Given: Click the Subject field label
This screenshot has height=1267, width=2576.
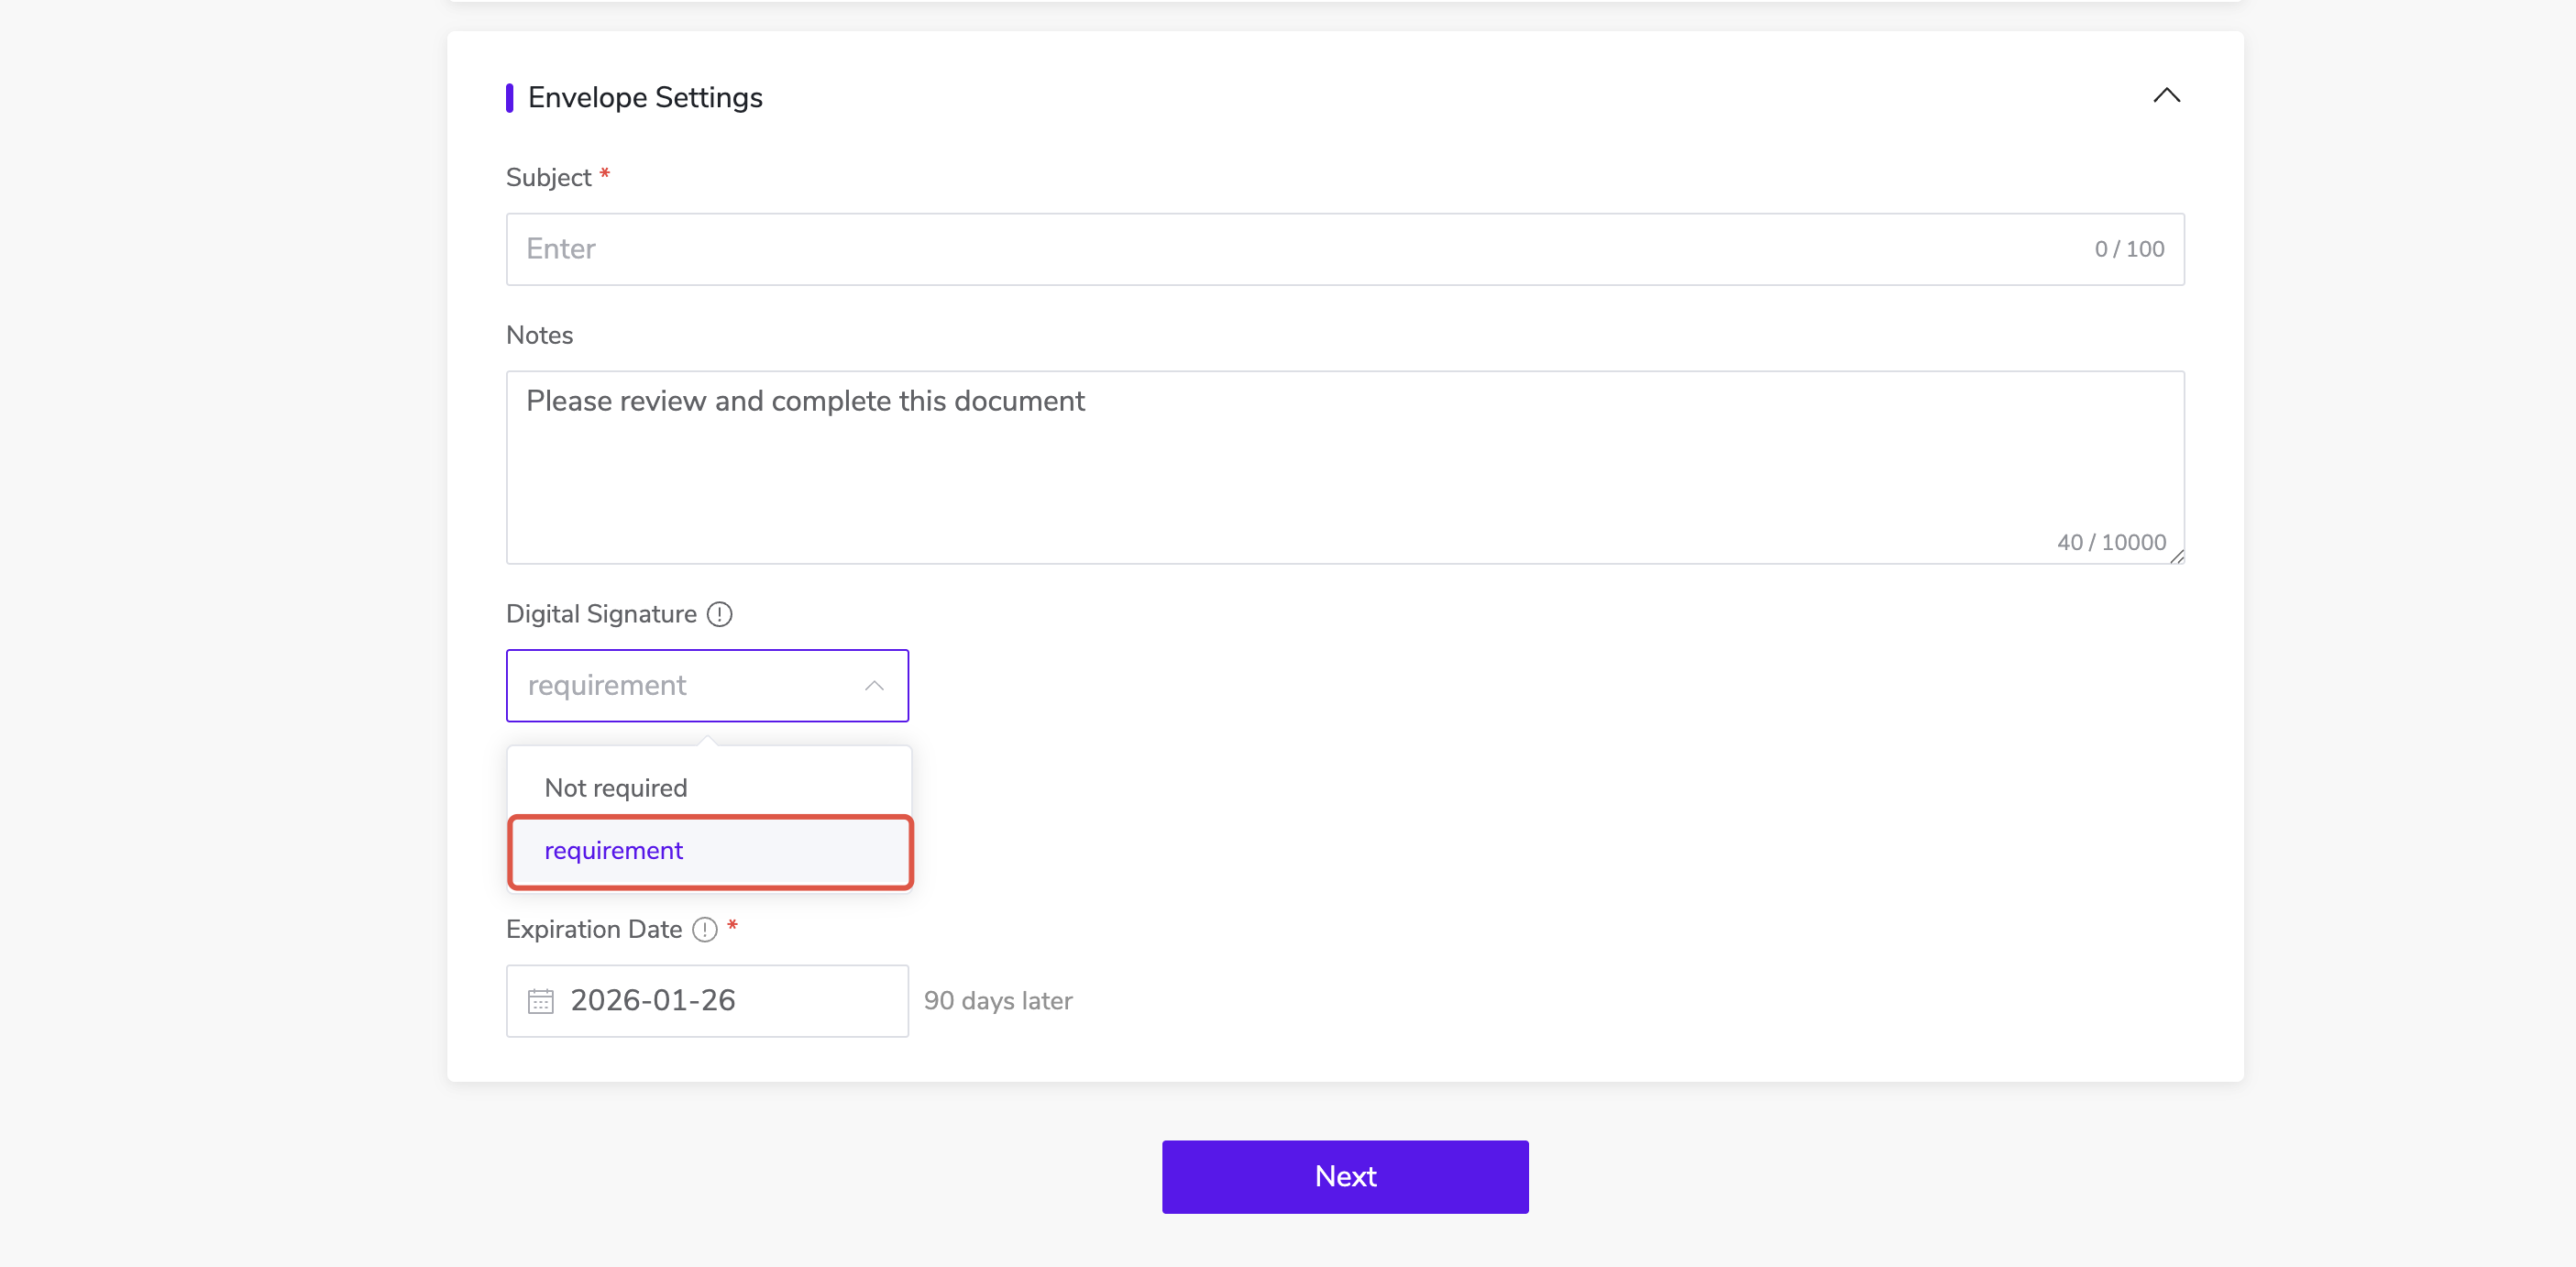Looking at the screenshot, I should 548,177.
